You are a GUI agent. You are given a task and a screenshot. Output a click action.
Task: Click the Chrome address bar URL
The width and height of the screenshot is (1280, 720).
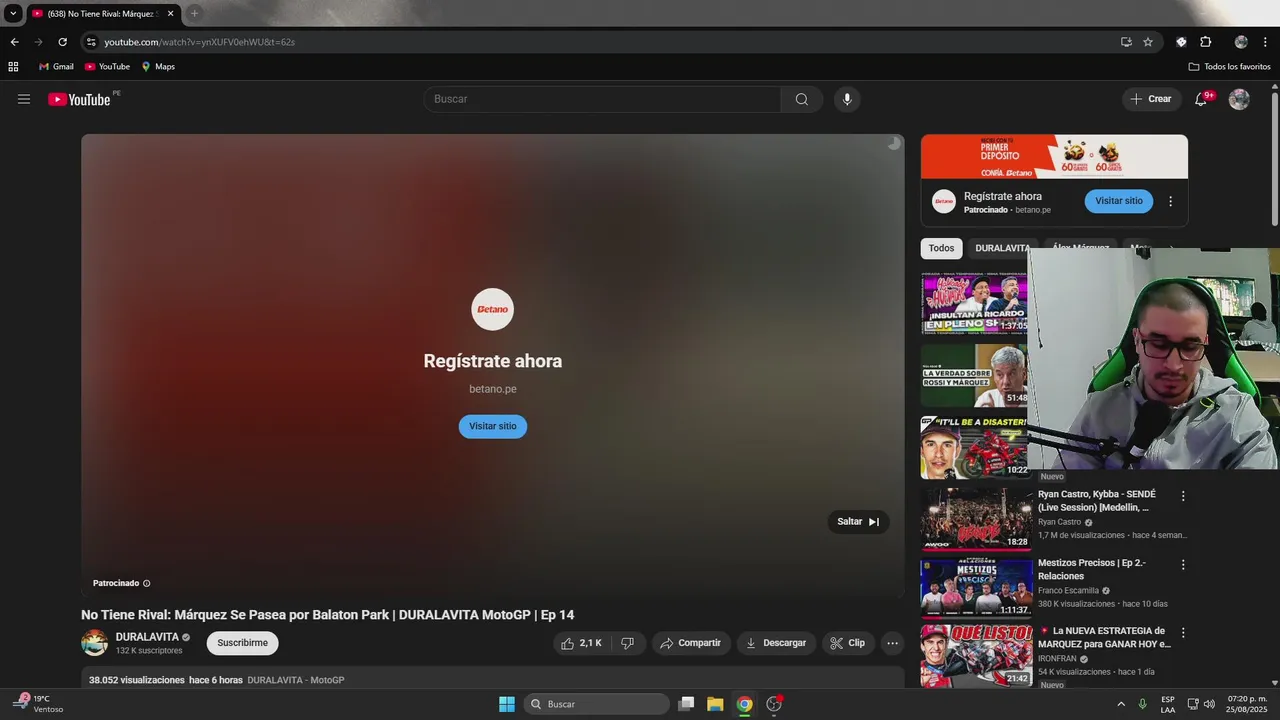(200, 42)
